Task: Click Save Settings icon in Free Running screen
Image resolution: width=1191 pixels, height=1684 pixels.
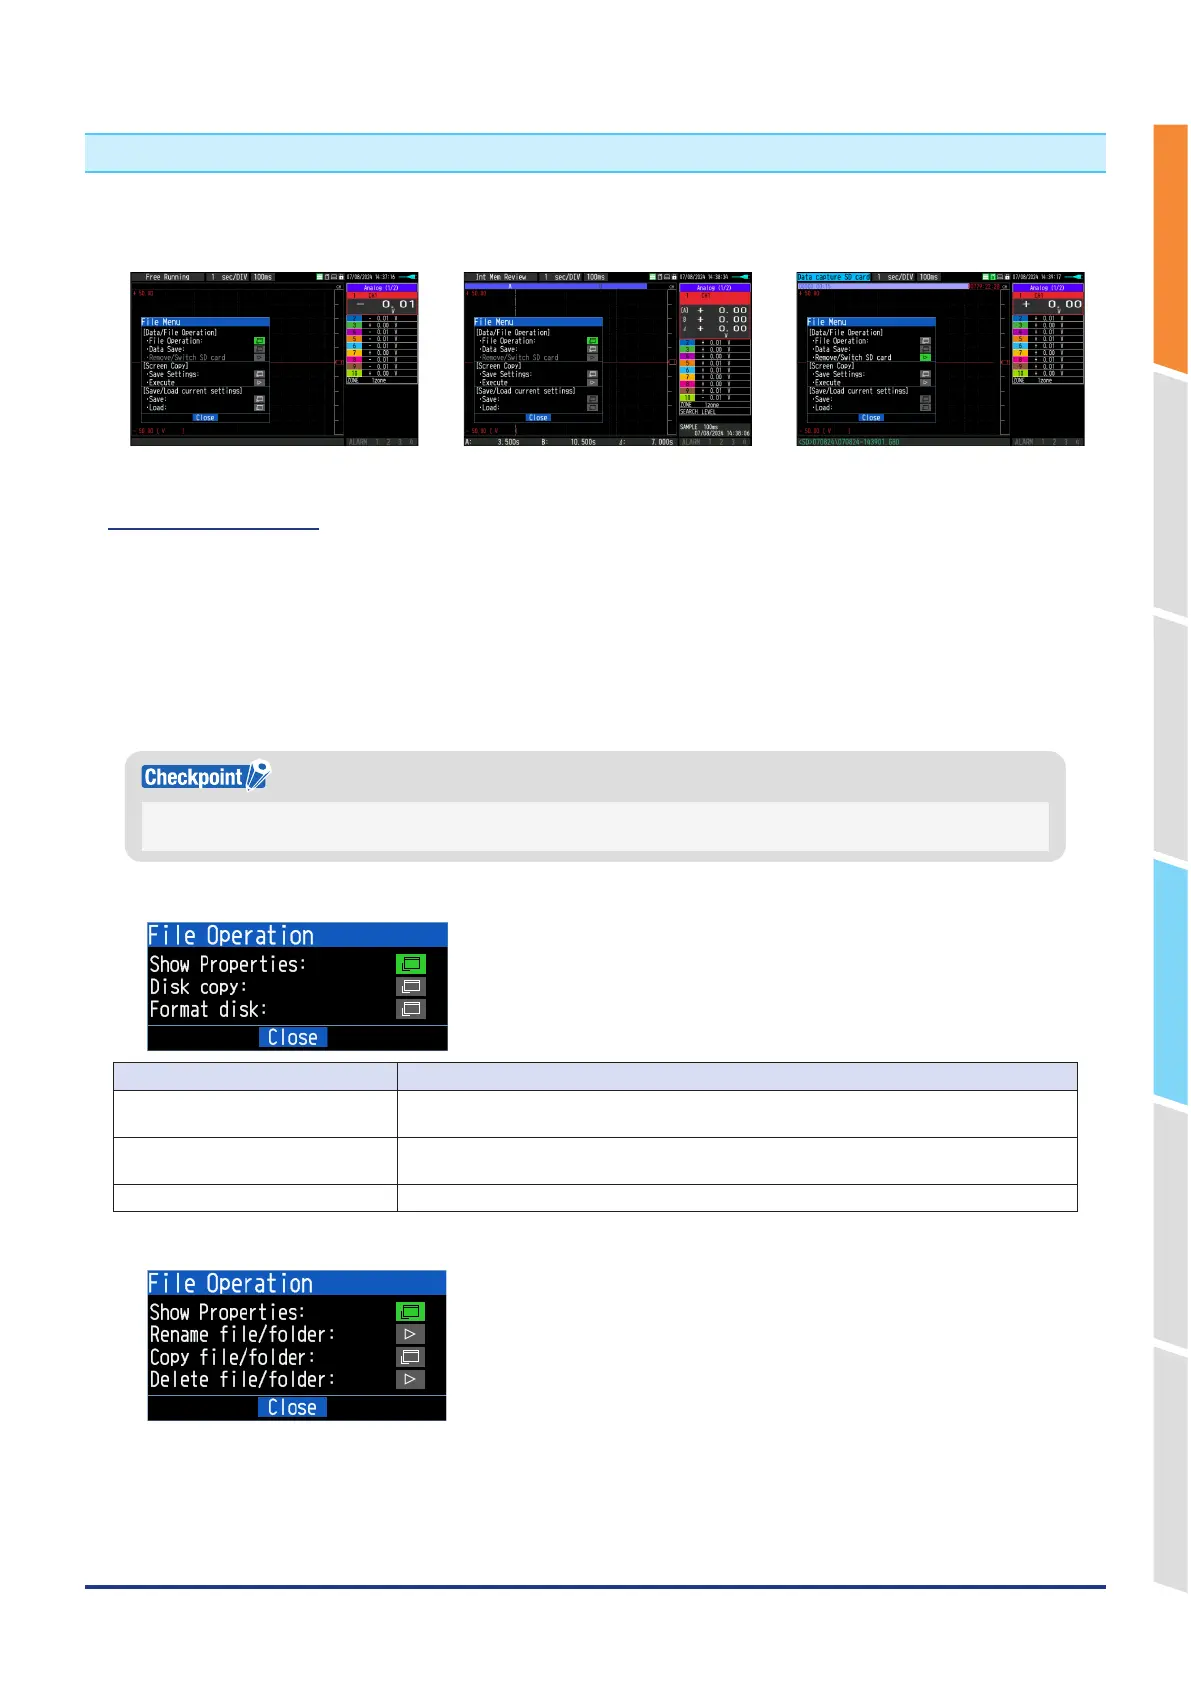Action: pyautogui.click(x=259, y=374)
